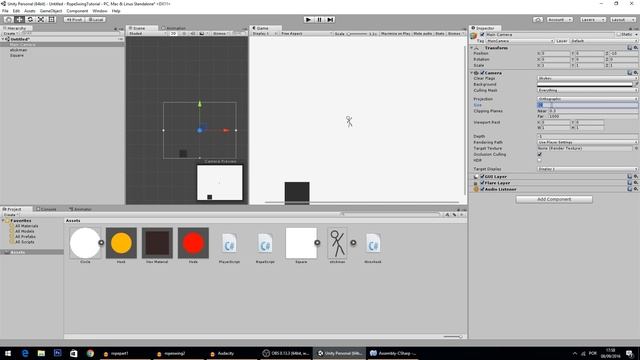Open the Component menu
This screenshot has height=360, width=640.
[77, 11]
